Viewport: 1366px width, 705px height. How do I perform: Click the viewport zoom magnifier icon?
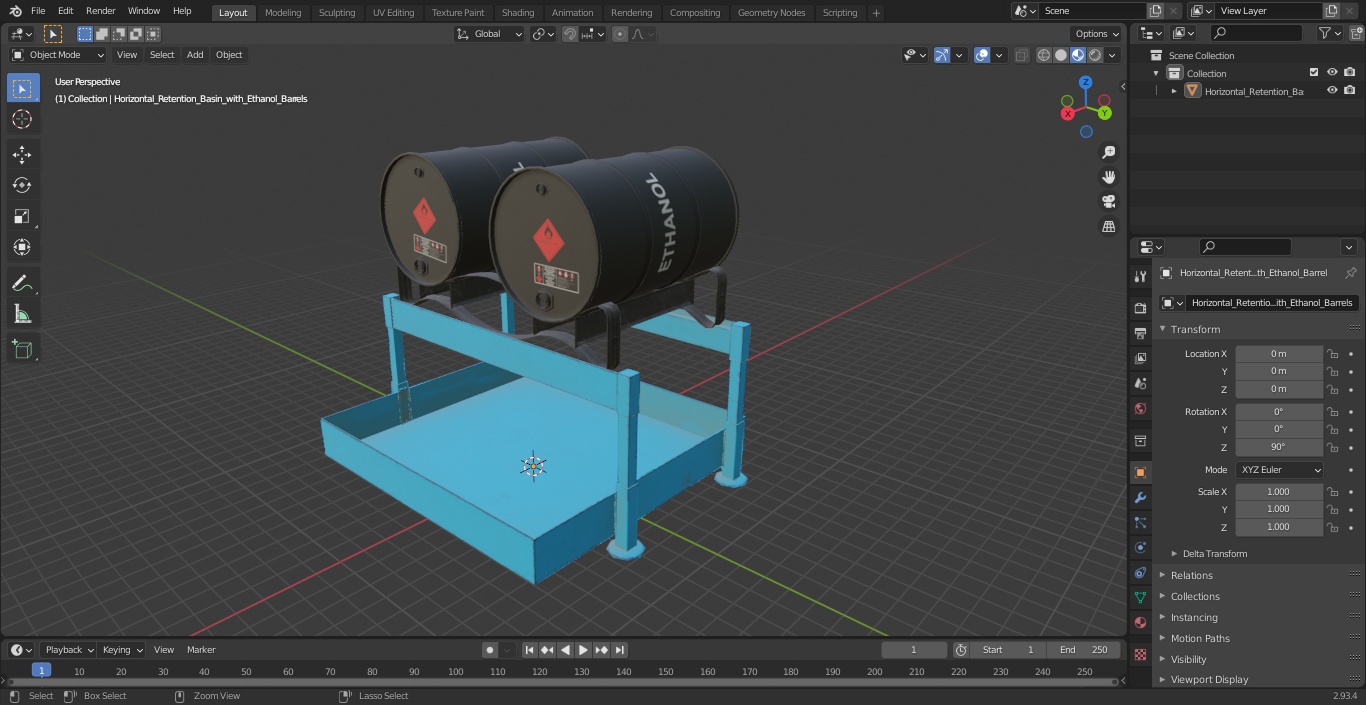1108,152
